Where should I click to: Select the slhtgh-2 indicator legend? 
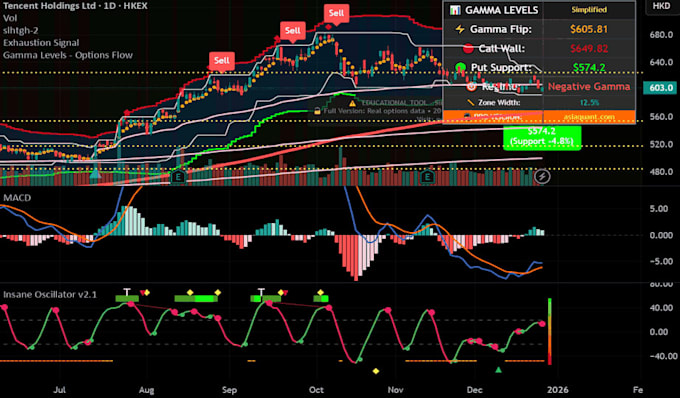pos(20,30)
